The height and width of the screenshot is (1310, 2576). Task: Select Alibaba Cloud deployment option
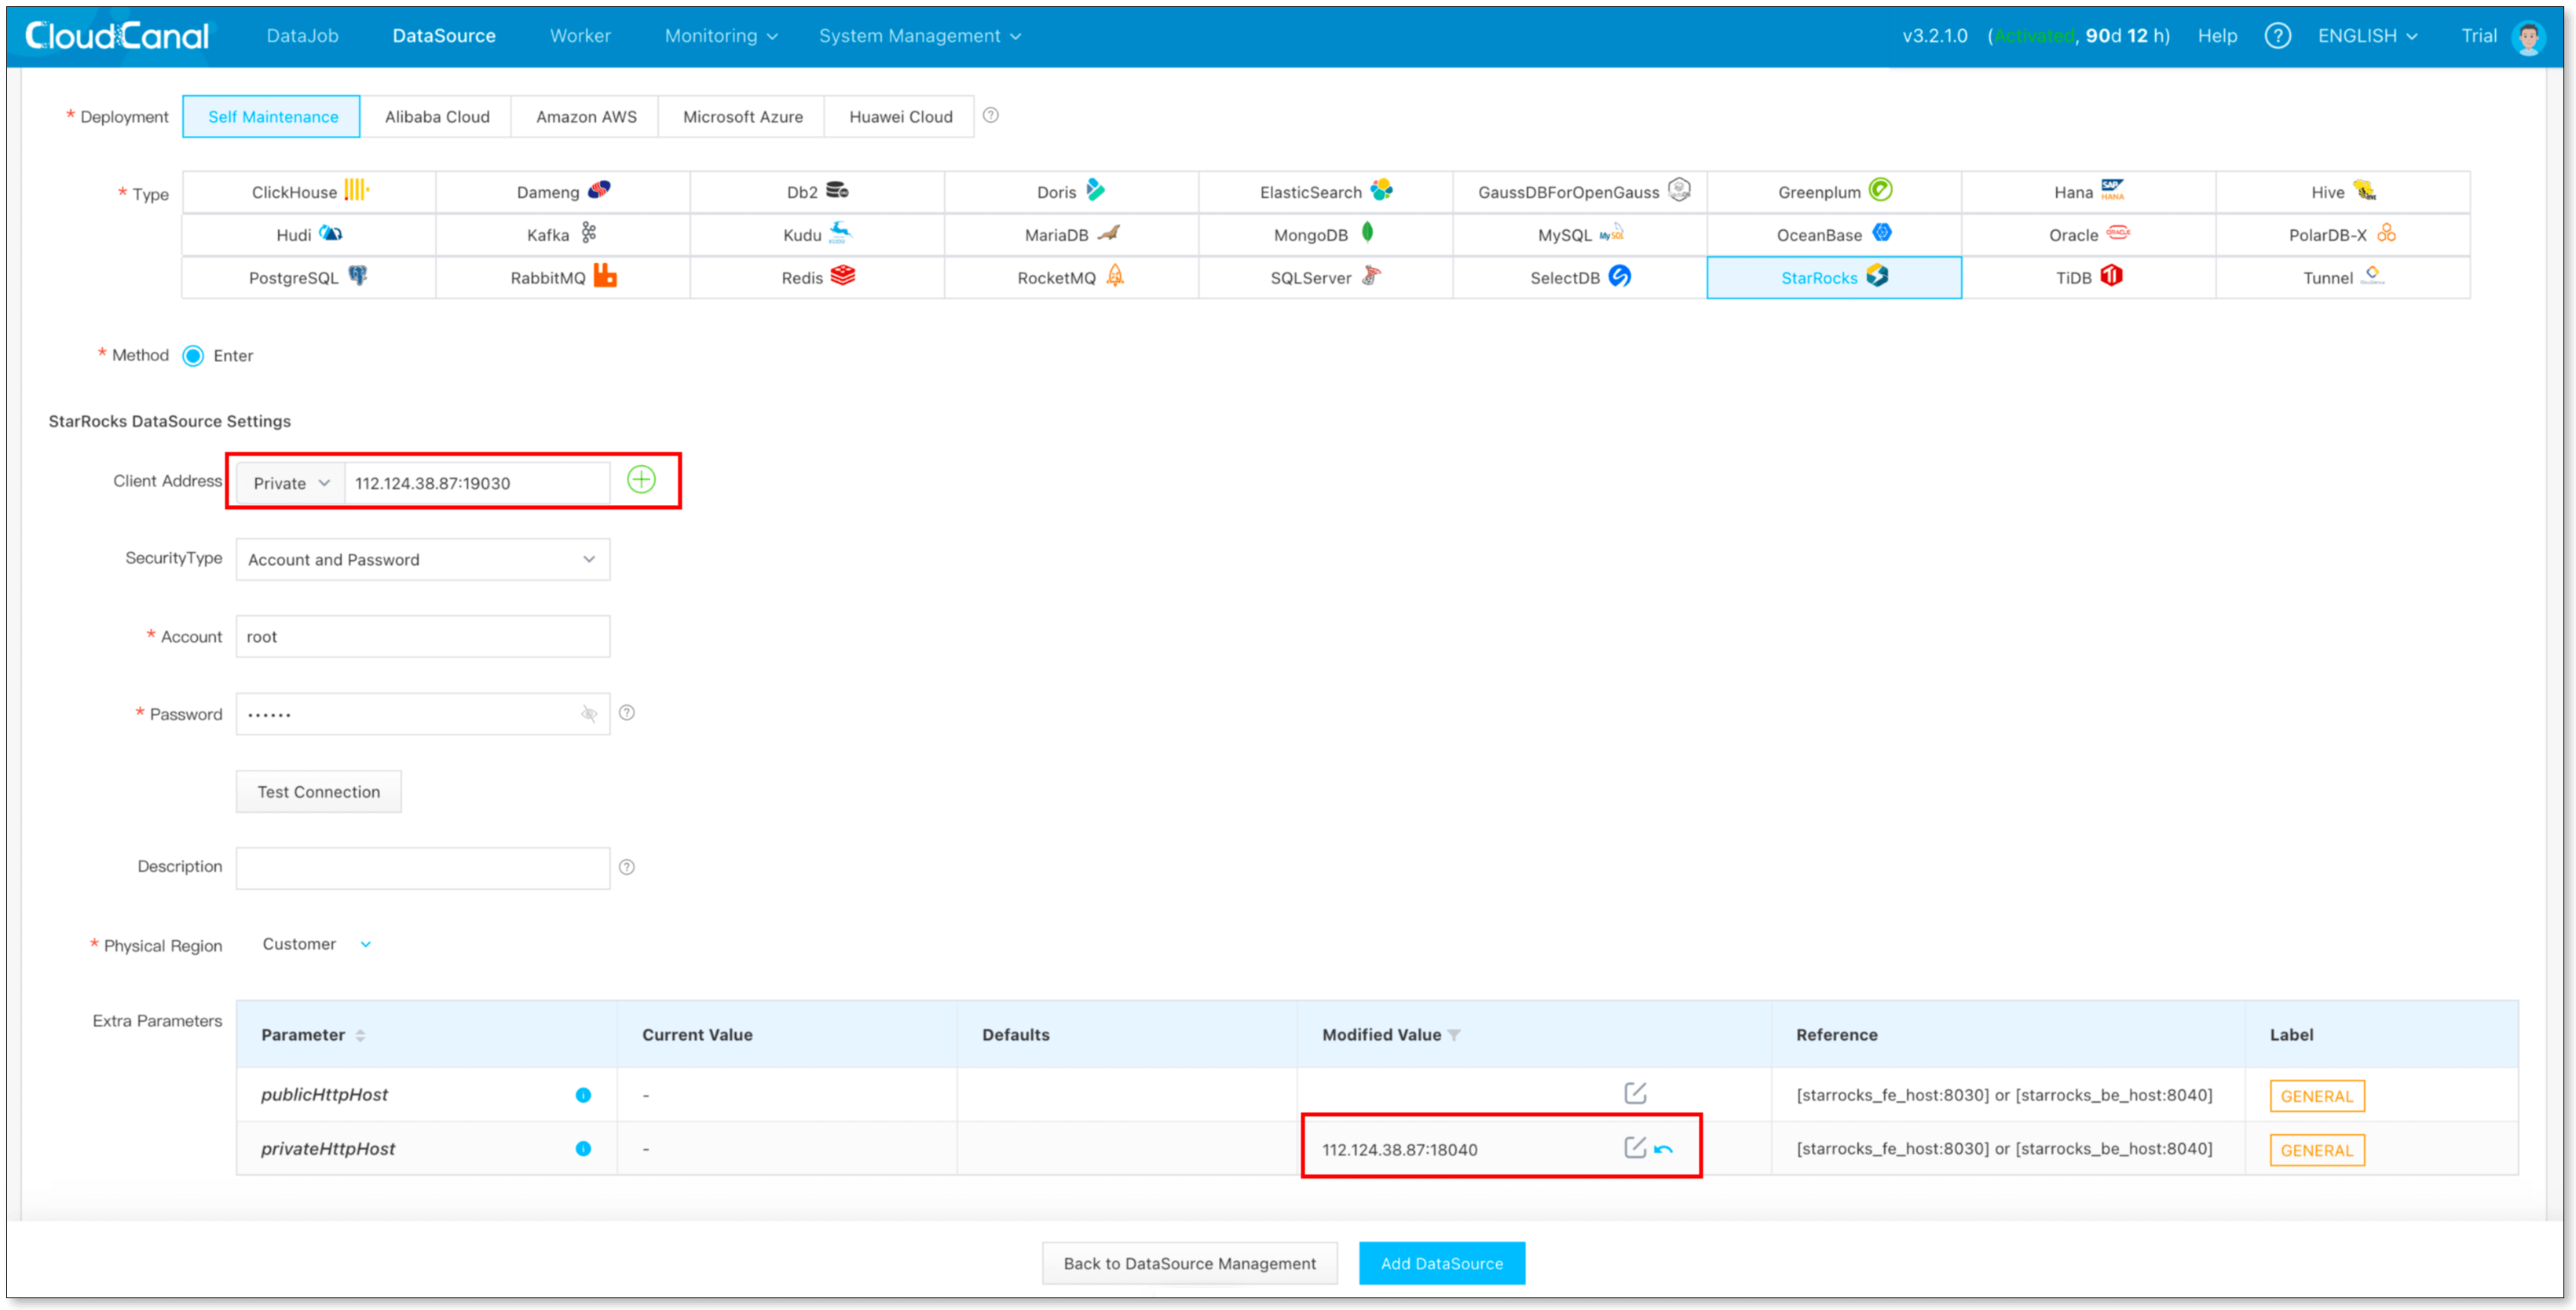tap(437, 117)
